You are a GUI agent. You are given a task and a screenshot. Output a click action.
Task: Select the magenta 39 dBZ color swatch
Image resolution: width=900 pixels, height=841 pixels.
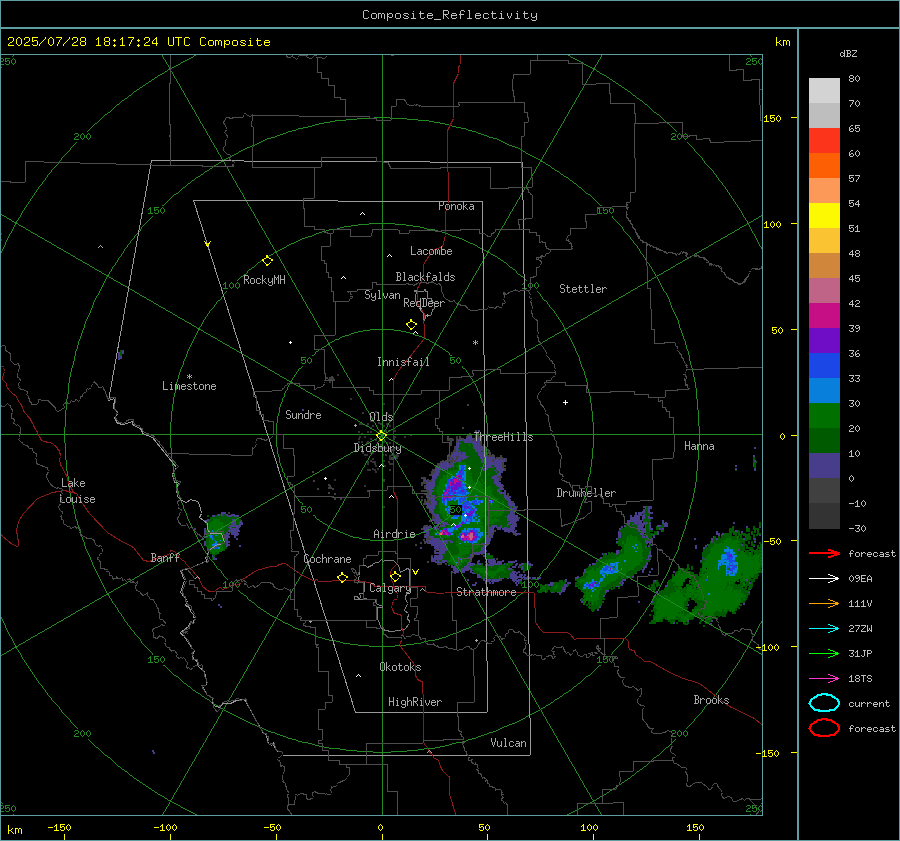click(x=824, y=316)
